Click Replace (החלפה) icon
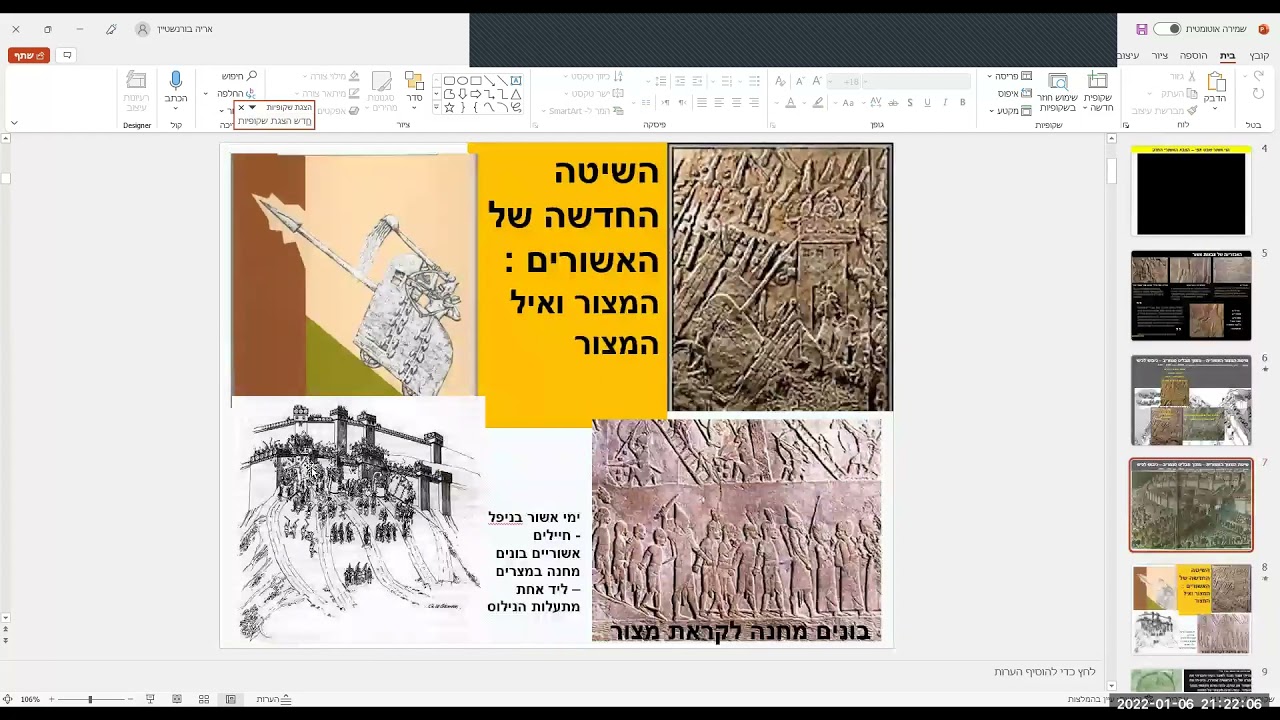1280x720 pixels. pyautogui.click(x=251, y=93)
